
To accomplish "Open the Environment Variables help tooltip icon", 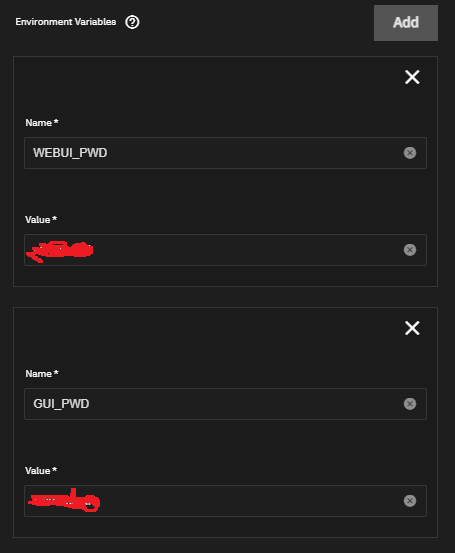I will point(132,22).
